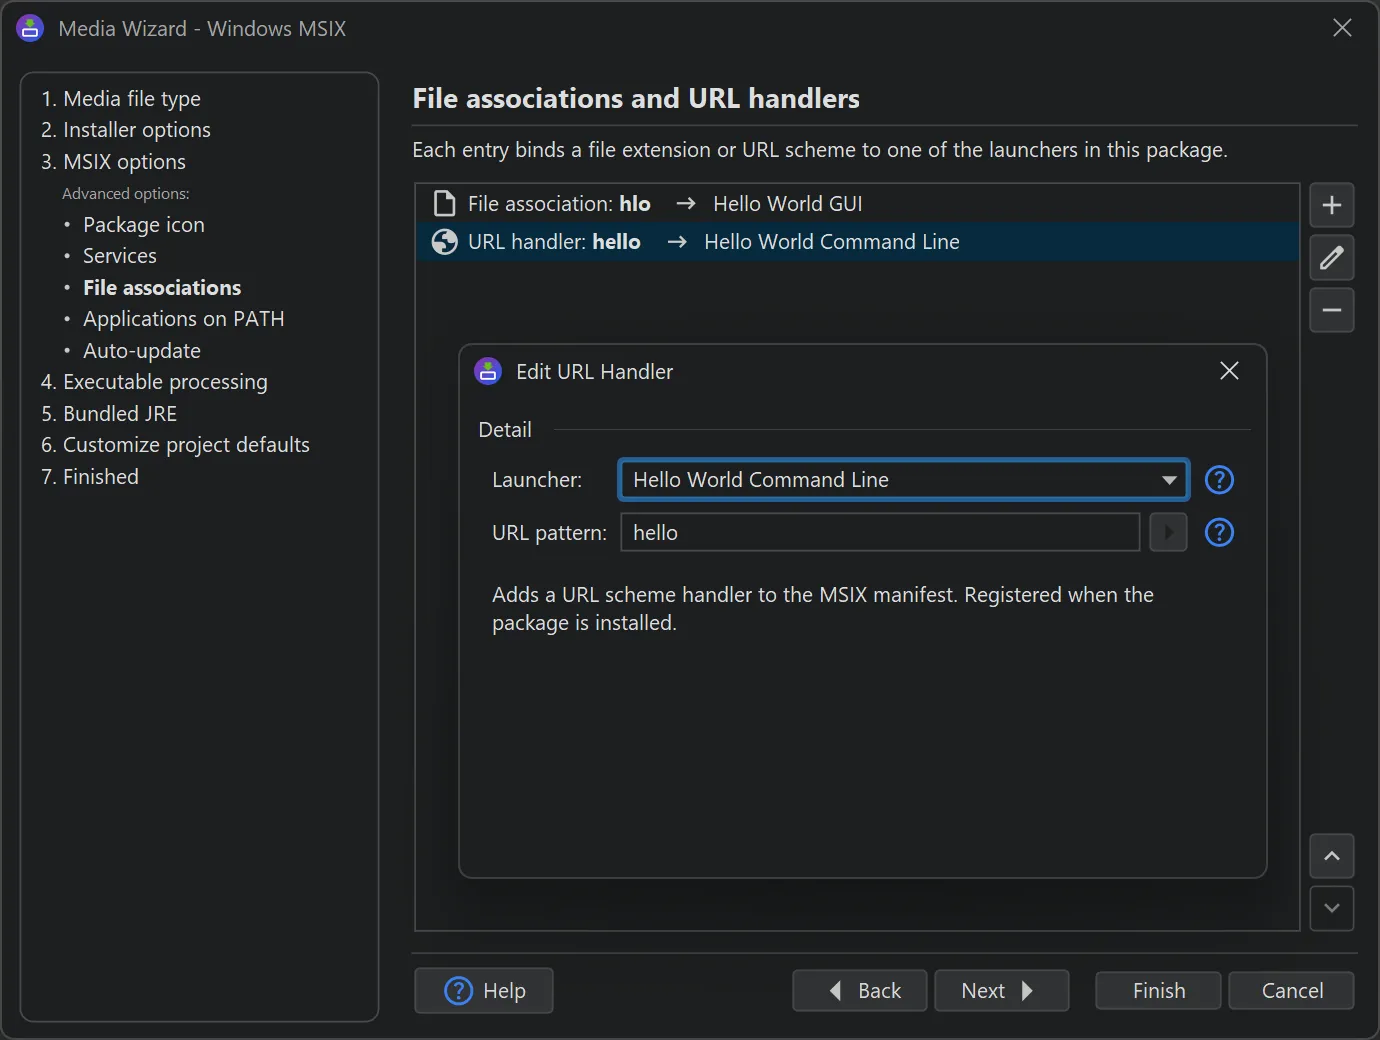The width and height of the screenshot is (1380, 1040).
Task: Click the arrow button beside URL pattern
Action: tap(1168, 532)
